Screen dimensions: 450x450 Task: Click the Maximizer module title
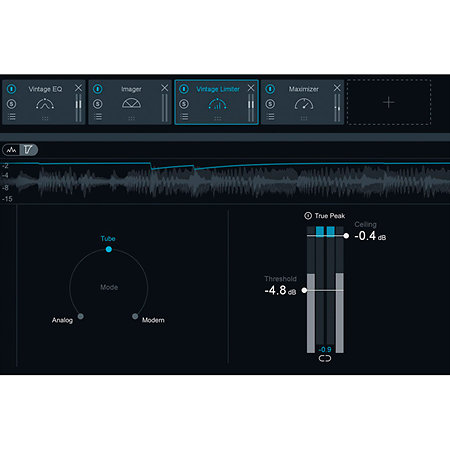[x=304, y=89]
